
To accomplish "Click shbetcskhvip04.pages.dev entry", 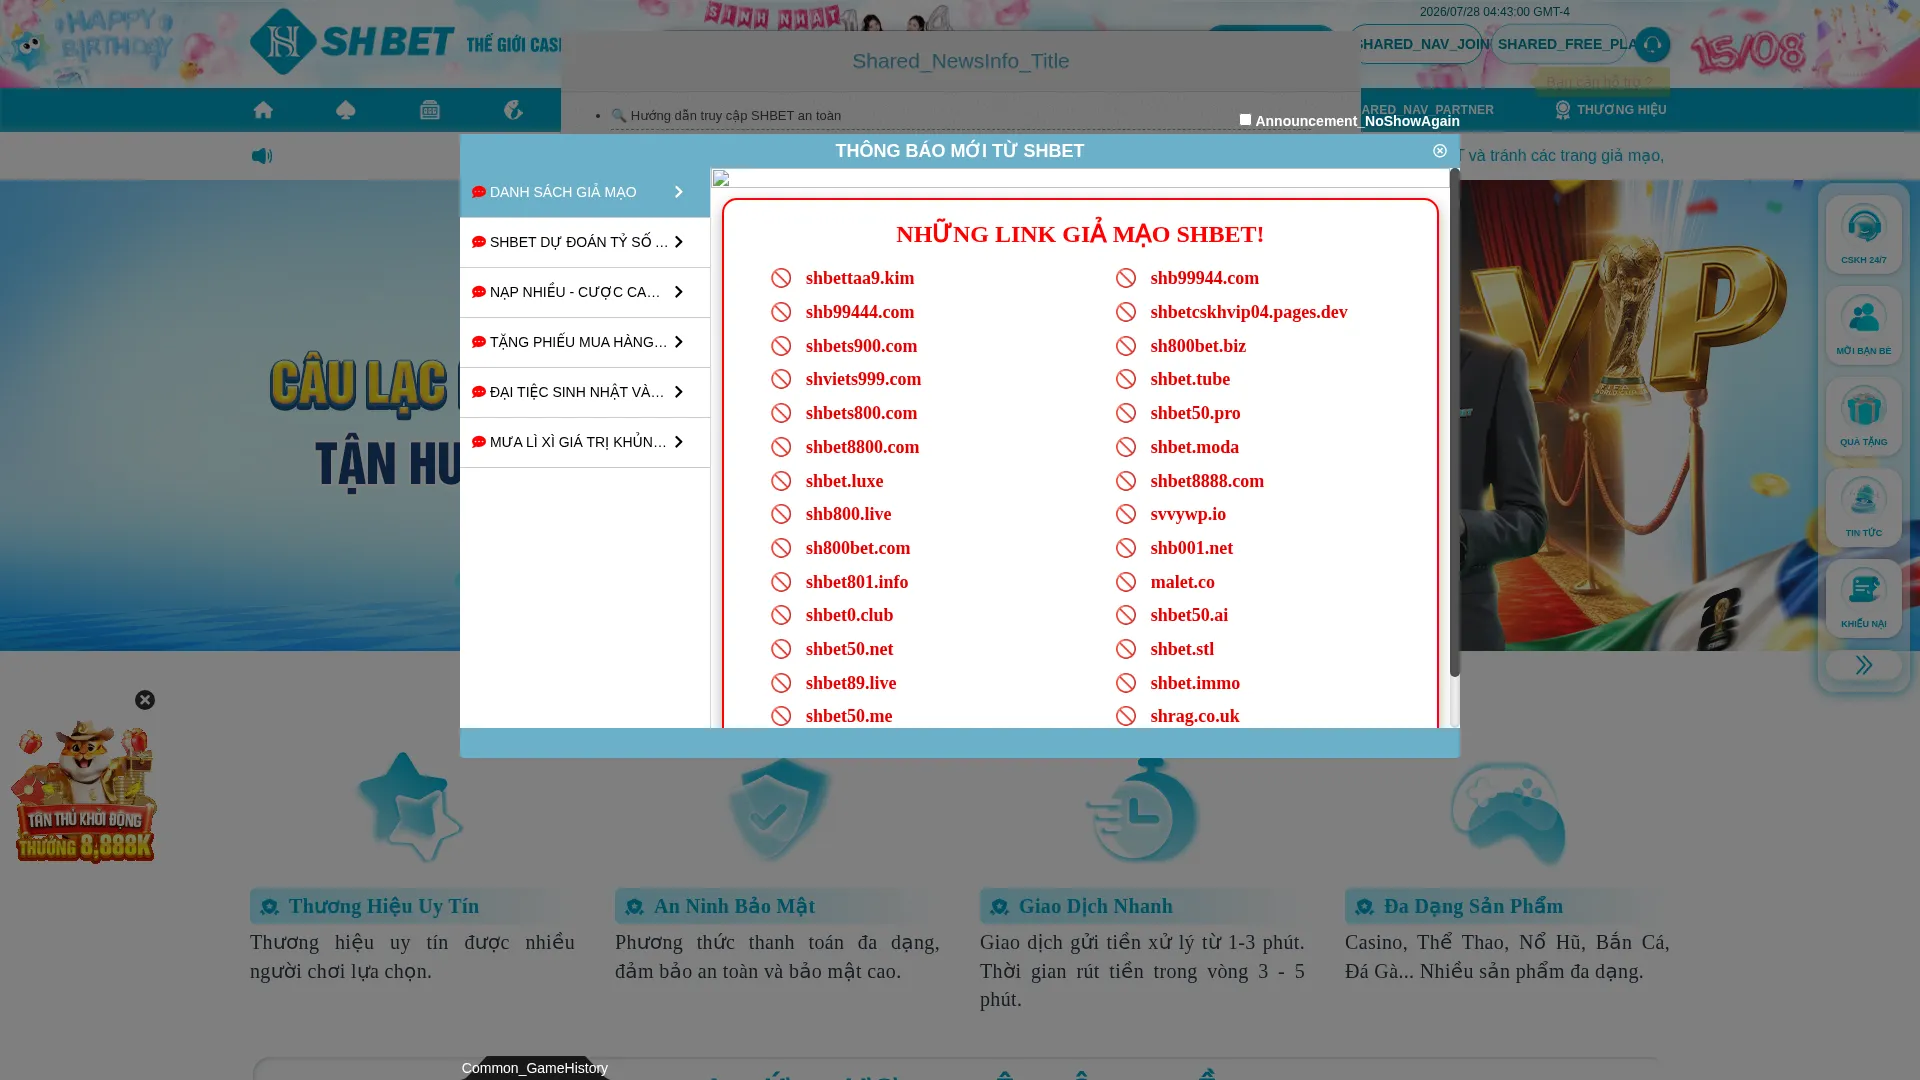I will [1249, 312].
